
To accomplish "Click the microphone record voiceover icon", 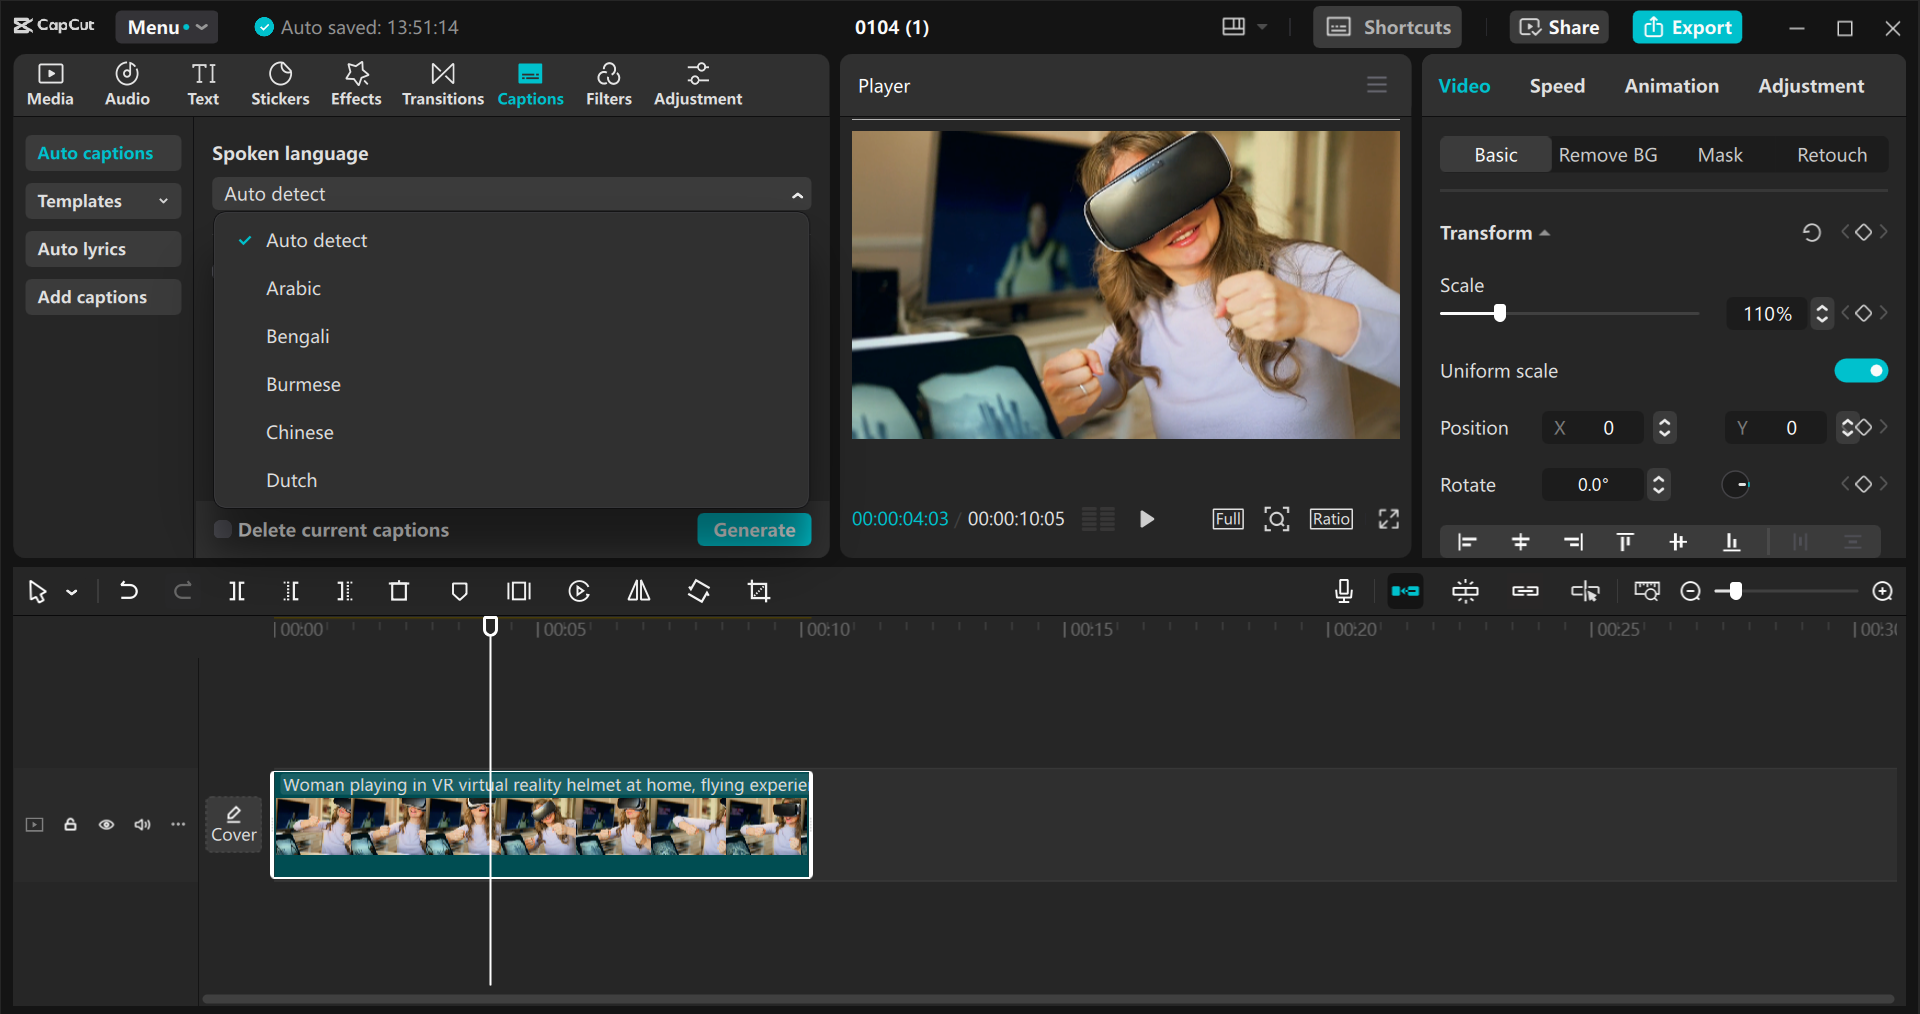I will tap(1344, 591).
